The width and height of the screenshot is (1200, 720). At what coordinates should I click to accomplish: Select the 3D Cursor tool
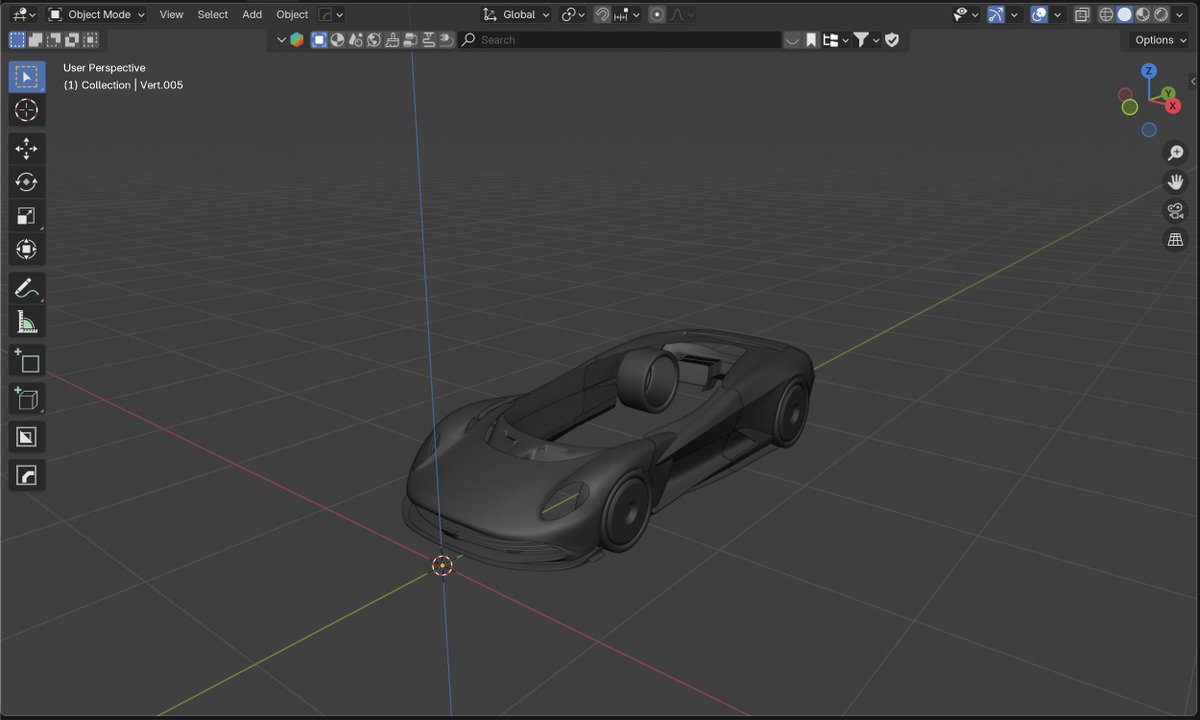pyautogui.click(x=27, y=110)
